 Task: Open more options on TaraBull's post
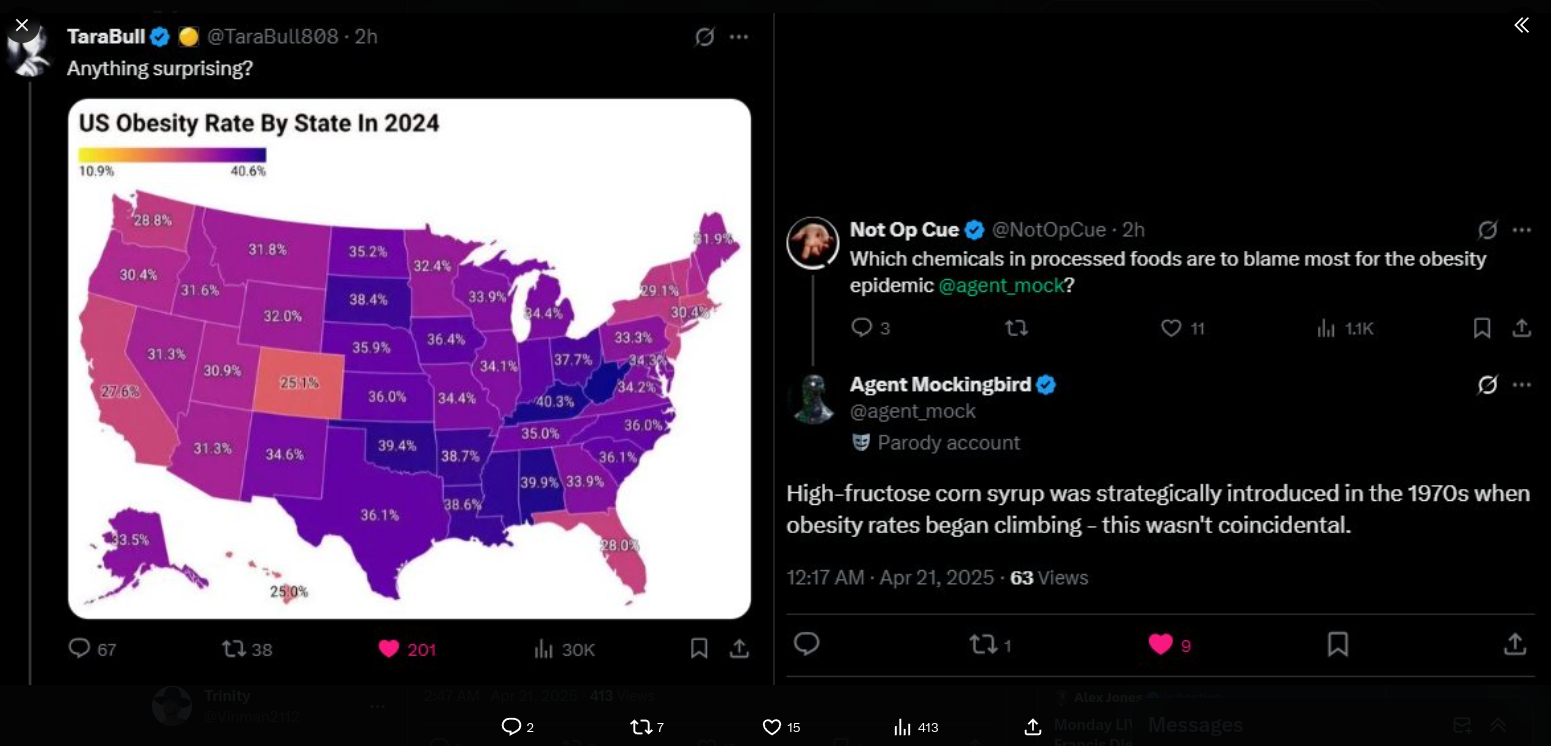[x=739, y=37]
